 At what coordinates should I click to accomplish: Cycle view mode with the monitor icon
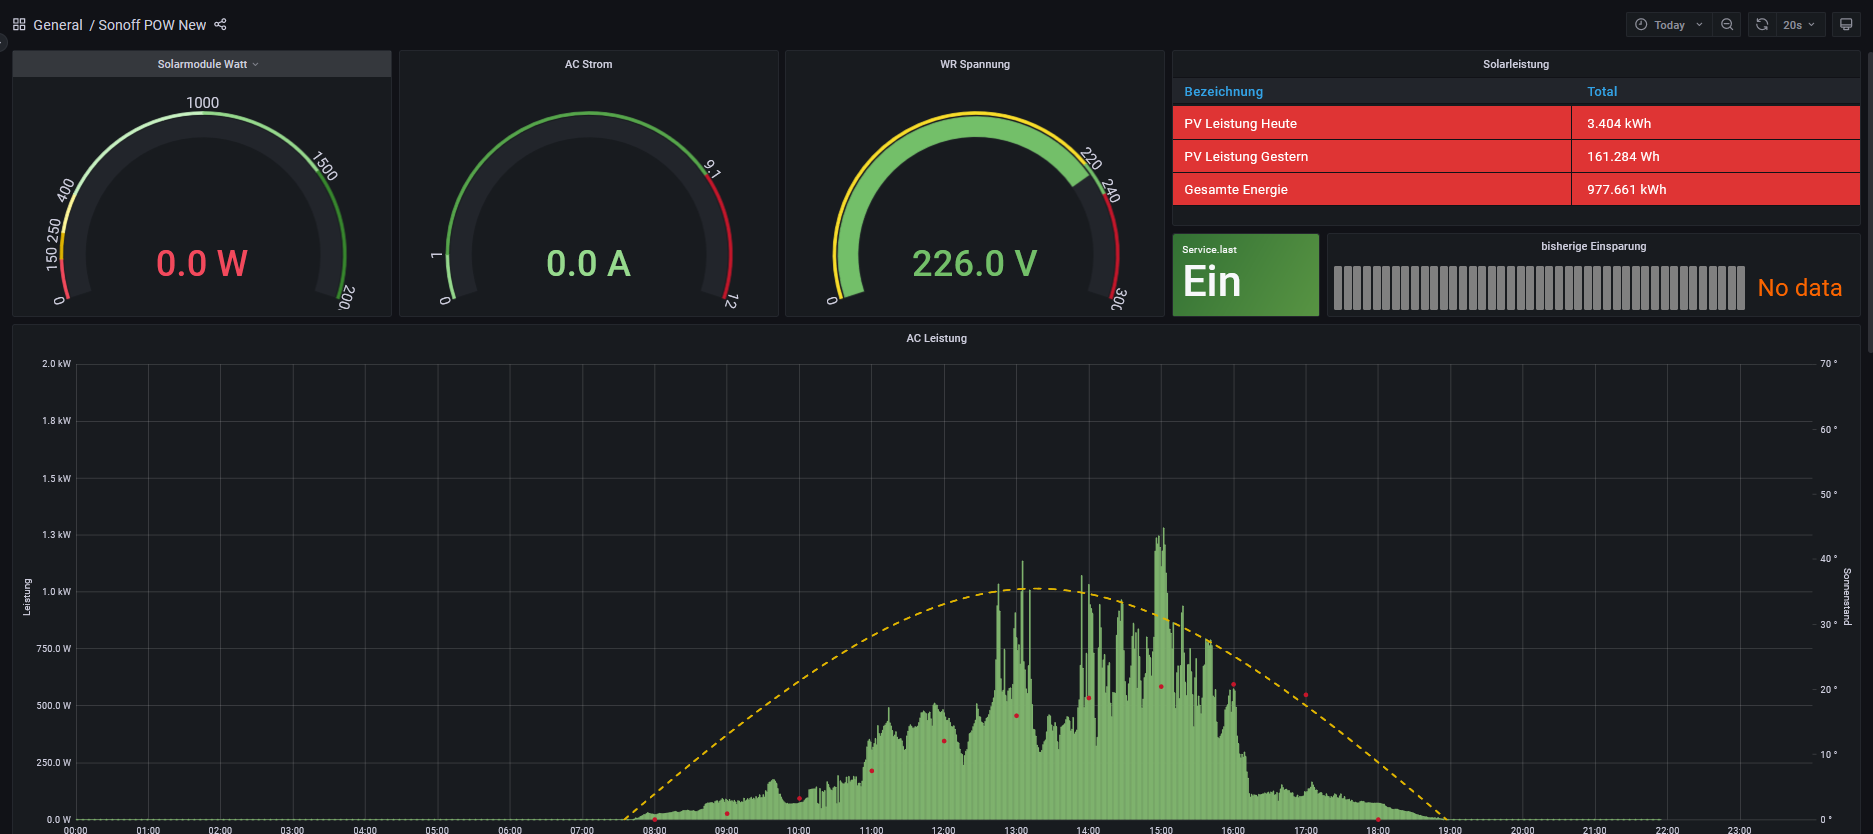point(1846,25)
